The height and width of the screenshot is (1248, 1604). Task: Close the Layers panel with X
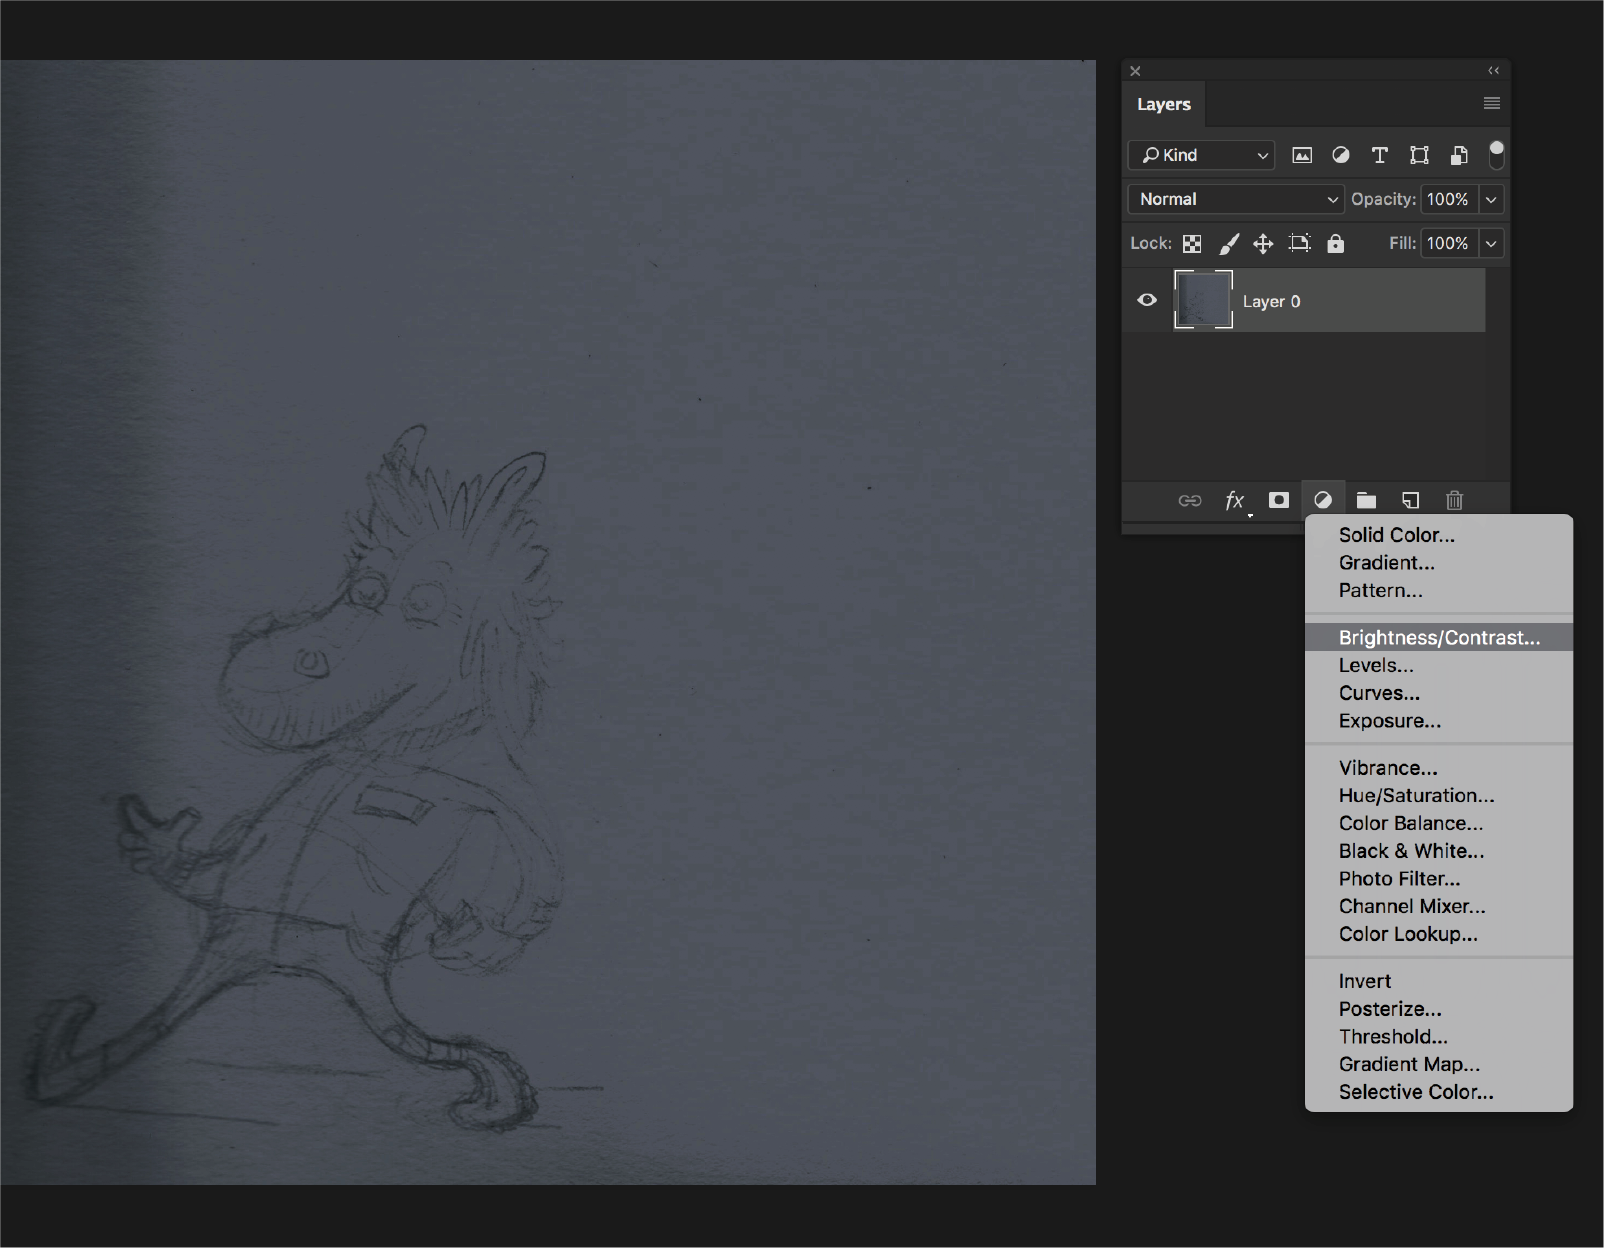click(1135, 71)
